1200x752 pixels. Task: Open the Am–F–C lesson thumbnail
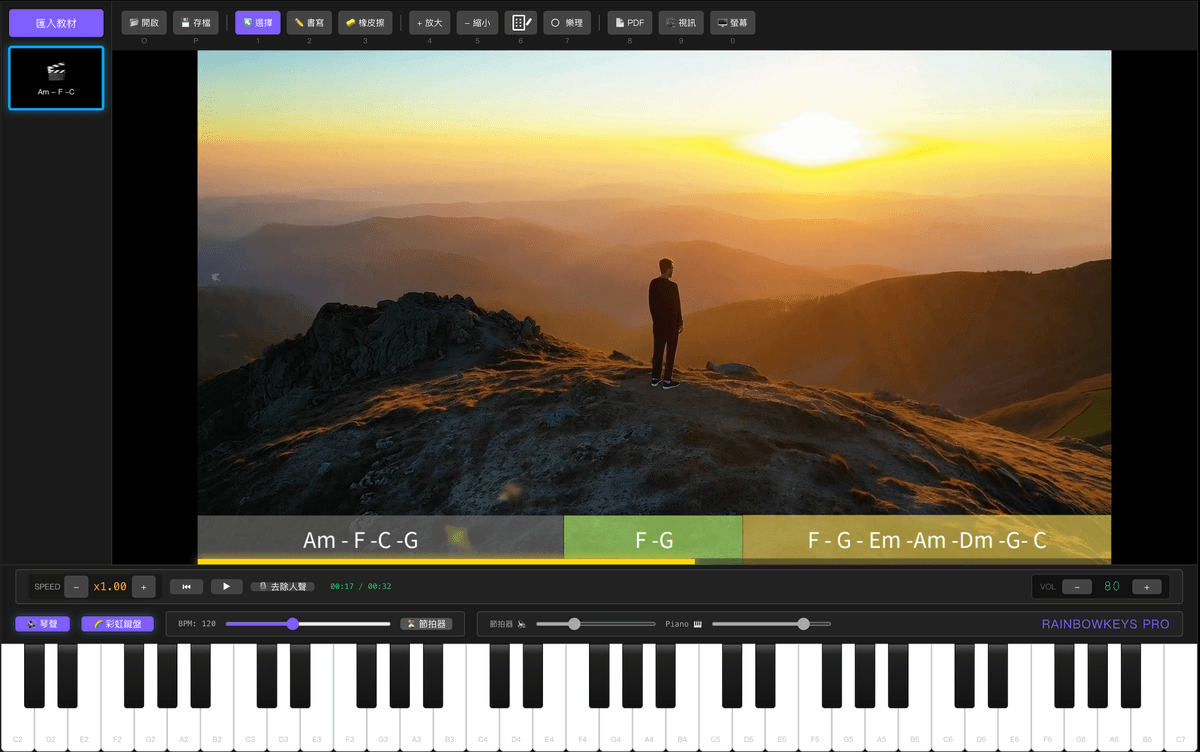(56, 78)
